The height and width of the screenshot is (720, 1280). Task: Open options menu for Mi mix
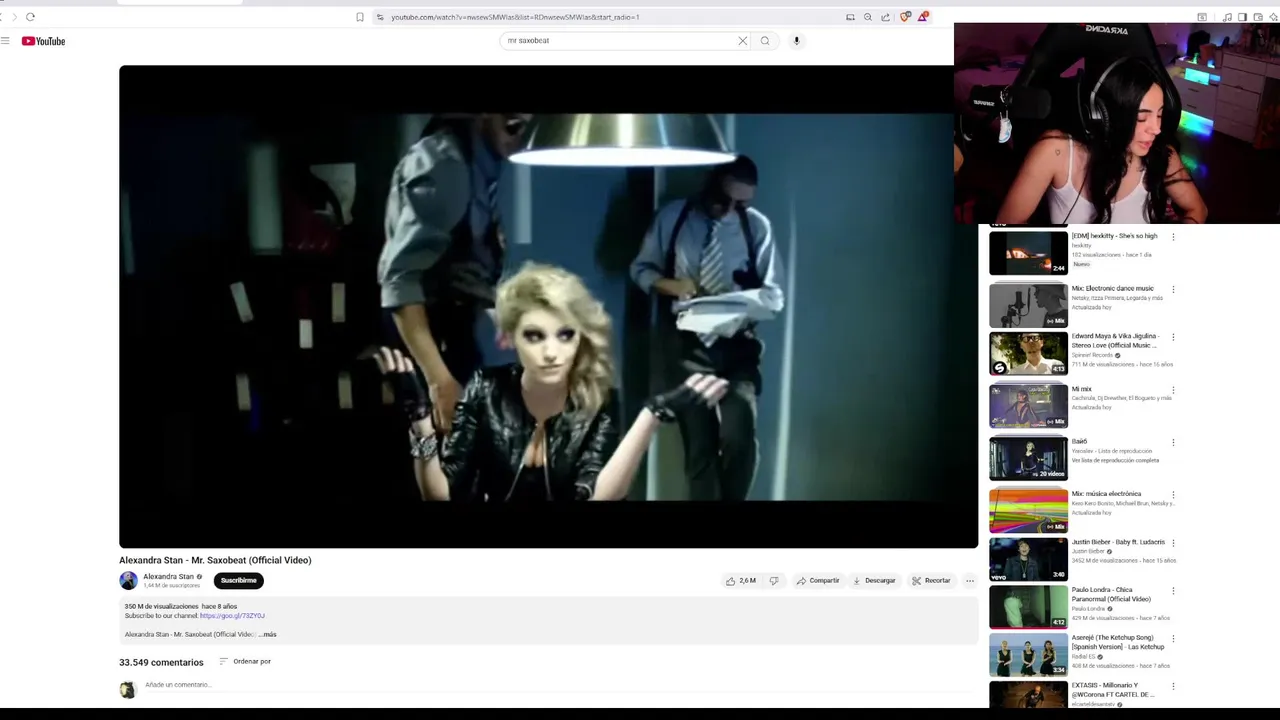[1173, 390]
